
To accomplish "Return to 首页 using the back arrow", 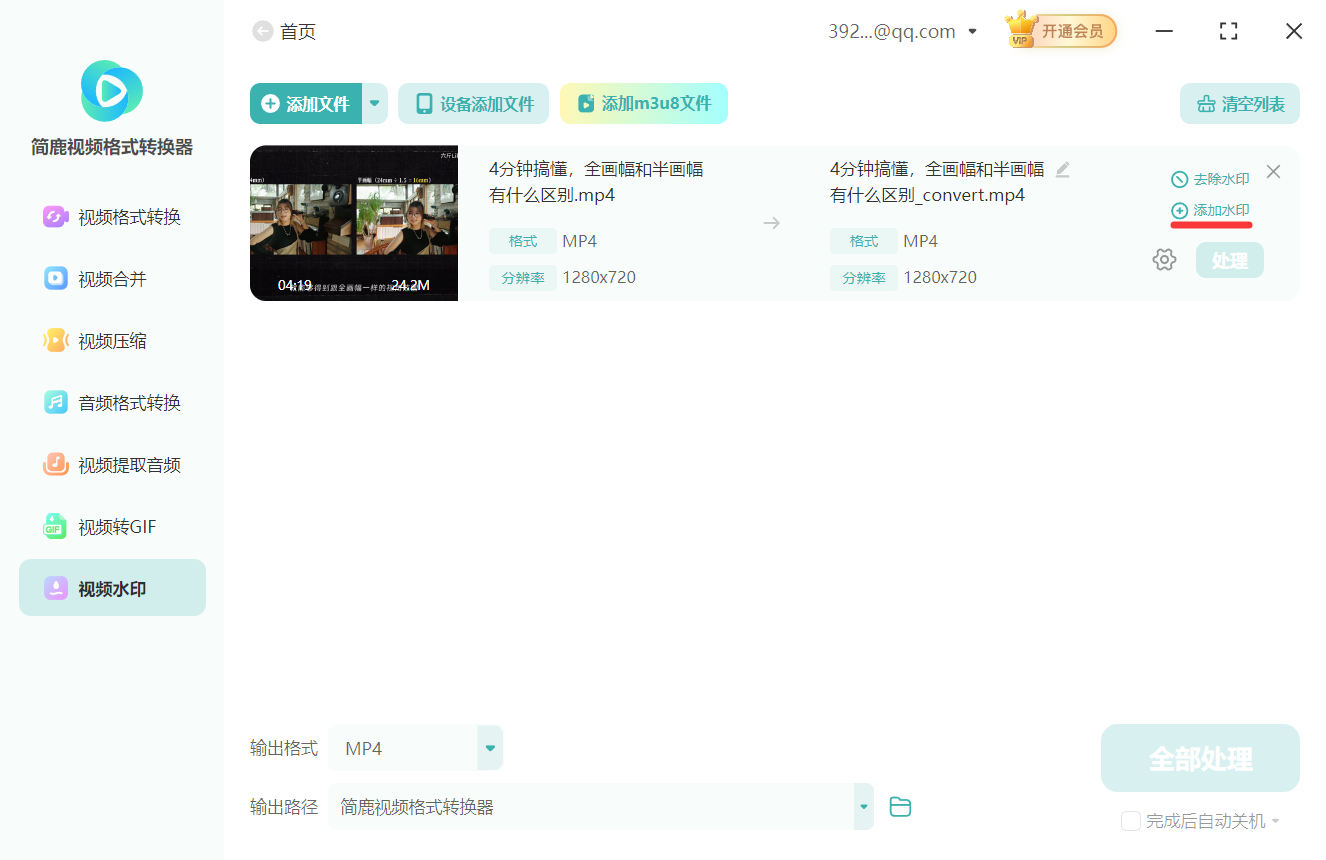I will [x=262, y=31].
